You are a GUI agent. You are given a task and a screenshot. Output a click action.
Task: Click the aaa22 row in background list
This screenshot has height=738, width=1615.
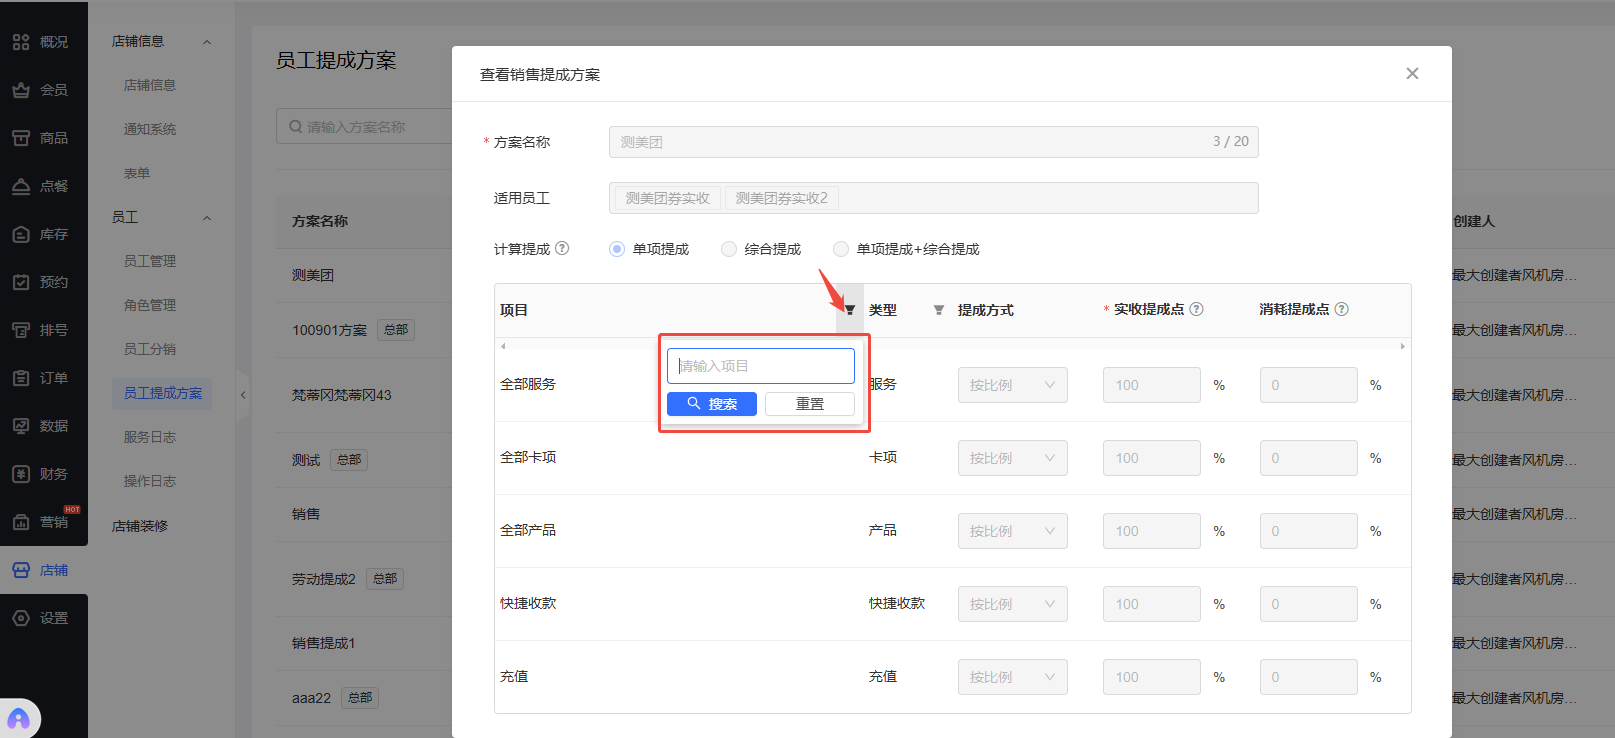[311, 698]
